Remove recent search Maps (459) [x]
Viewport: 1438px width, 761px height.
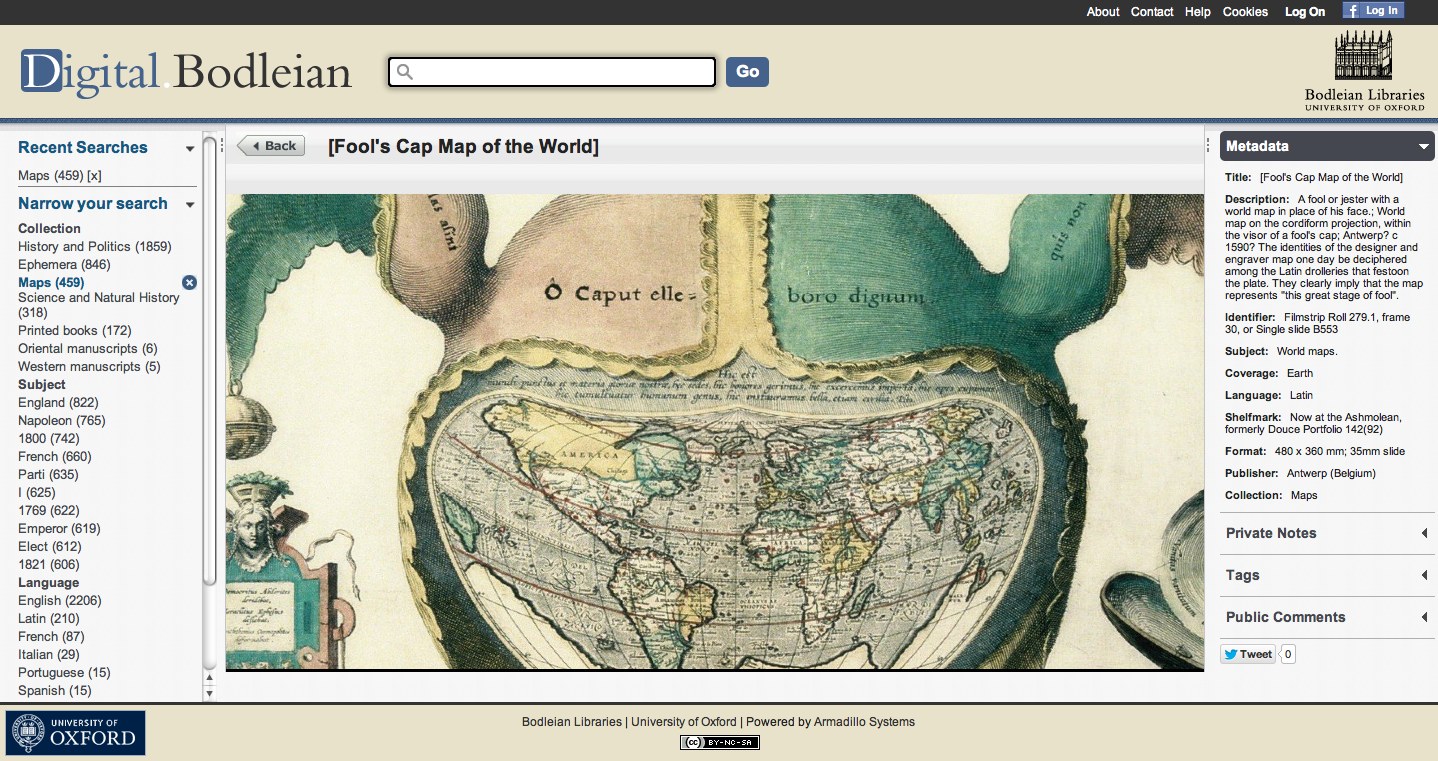pyautogui.click(x=94, y=176)
